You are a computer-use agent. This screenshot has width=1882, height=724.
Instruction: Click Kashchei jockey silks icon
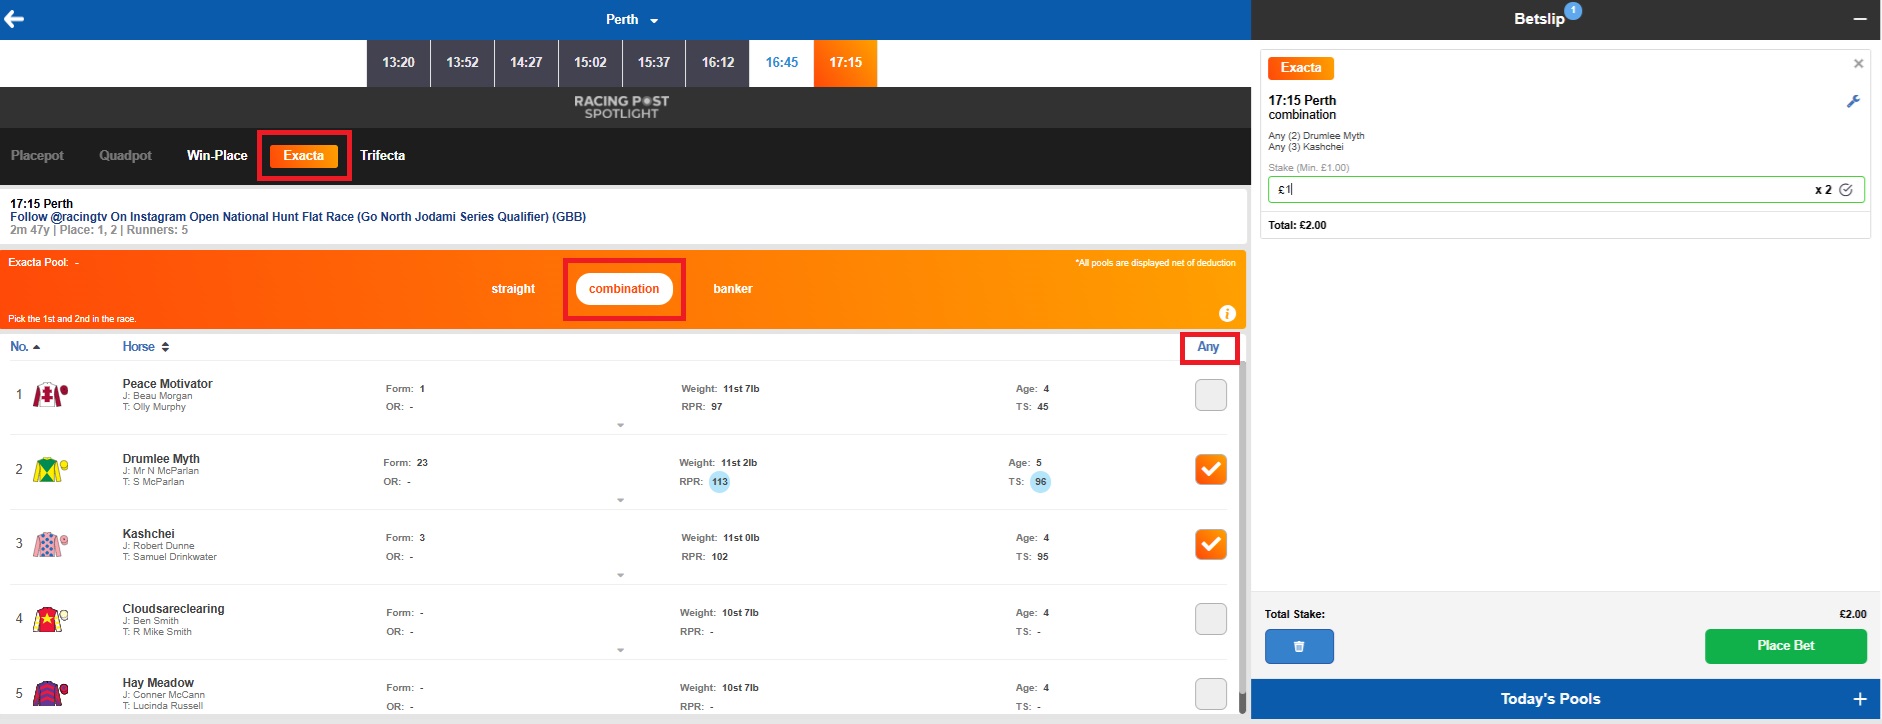(50, 544)
